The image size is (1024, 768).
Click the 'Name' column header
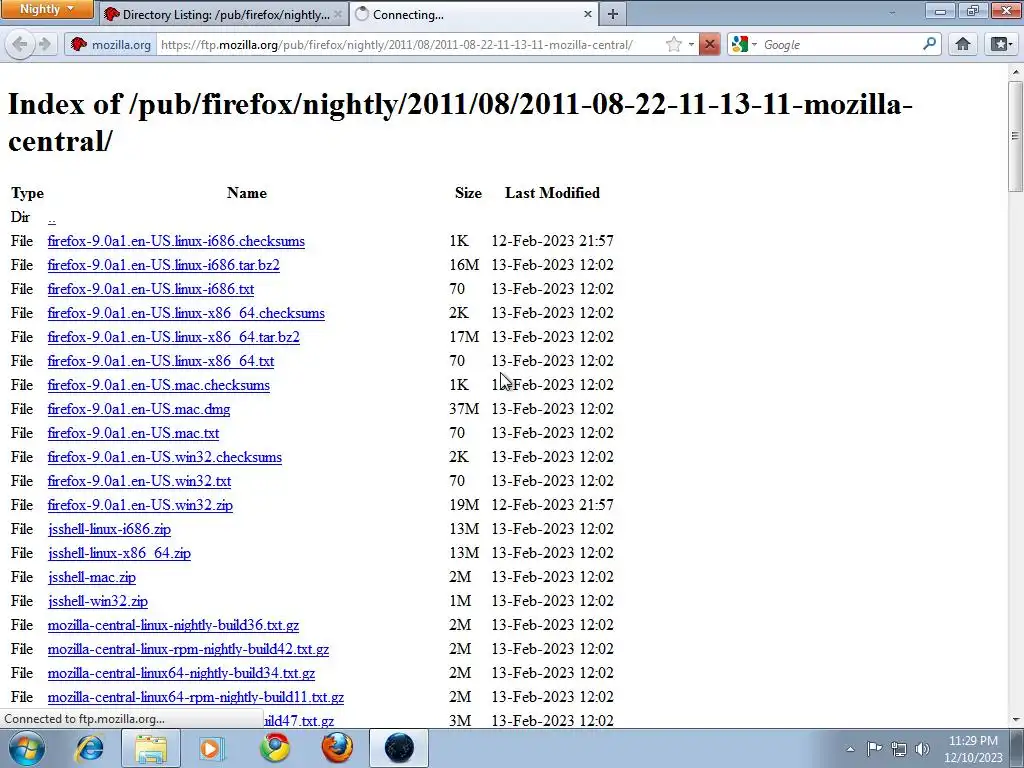pyautogui.click(x=247, y=193)
